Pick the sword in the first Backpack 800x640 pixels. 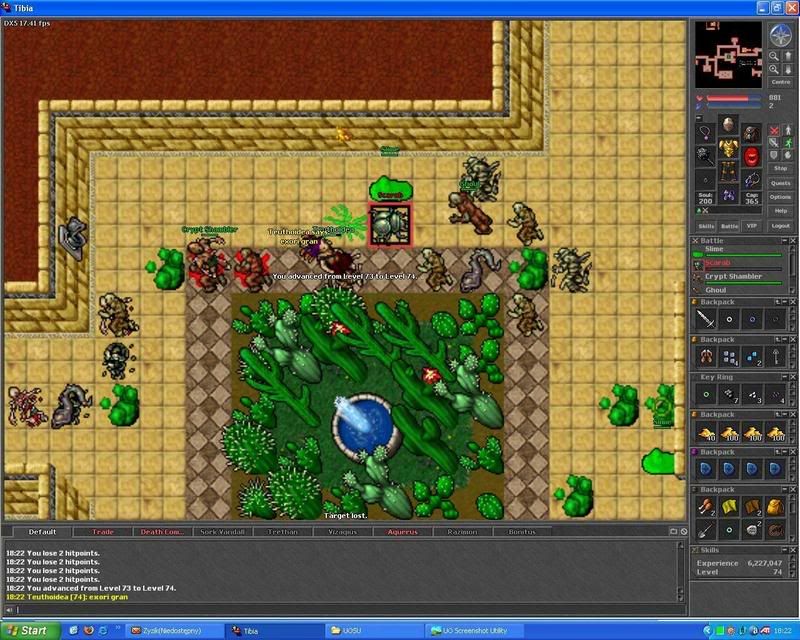click(x=706, y=319)
